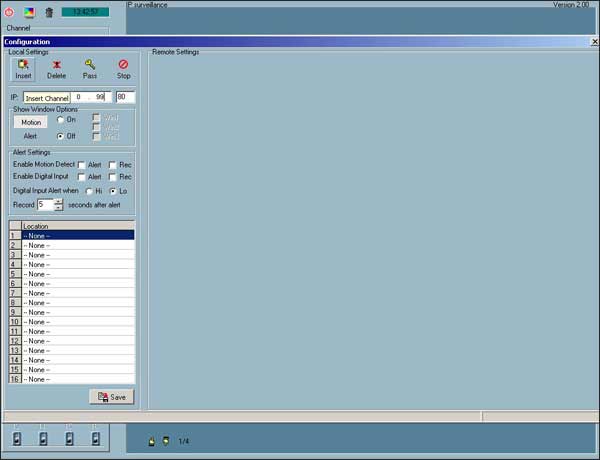Enable Motion Detect Rec checkbox

point(112,165)
